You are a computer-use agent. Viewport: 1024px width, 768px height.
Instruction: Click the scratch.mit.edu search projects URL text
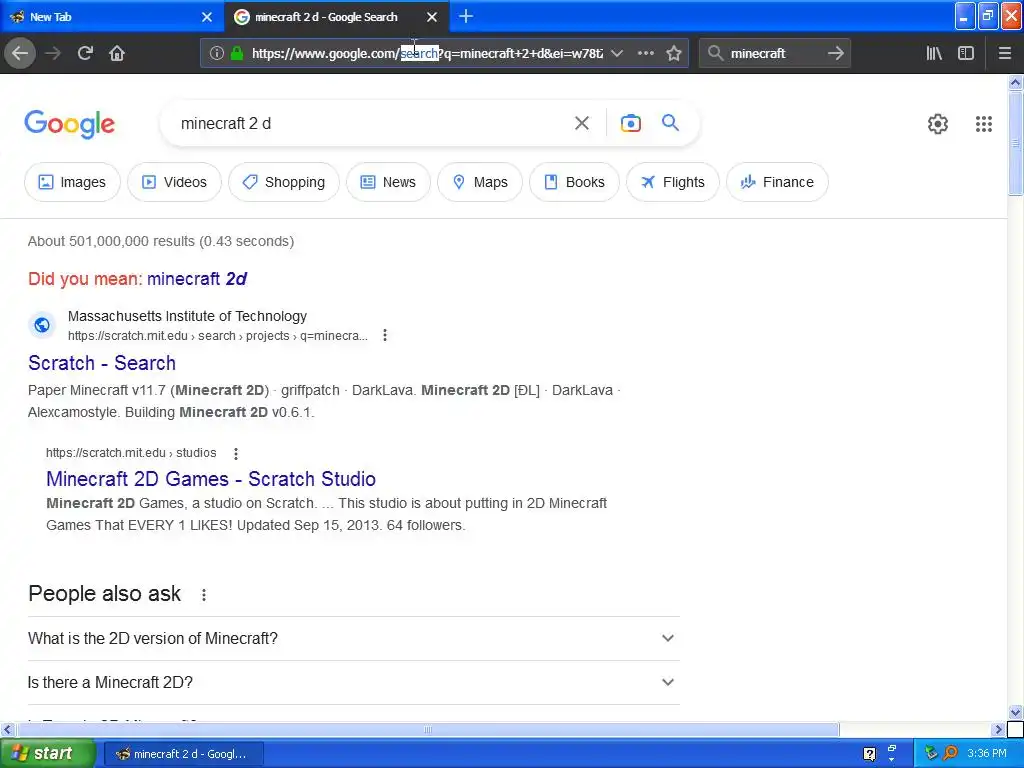(x=217, y=336)
